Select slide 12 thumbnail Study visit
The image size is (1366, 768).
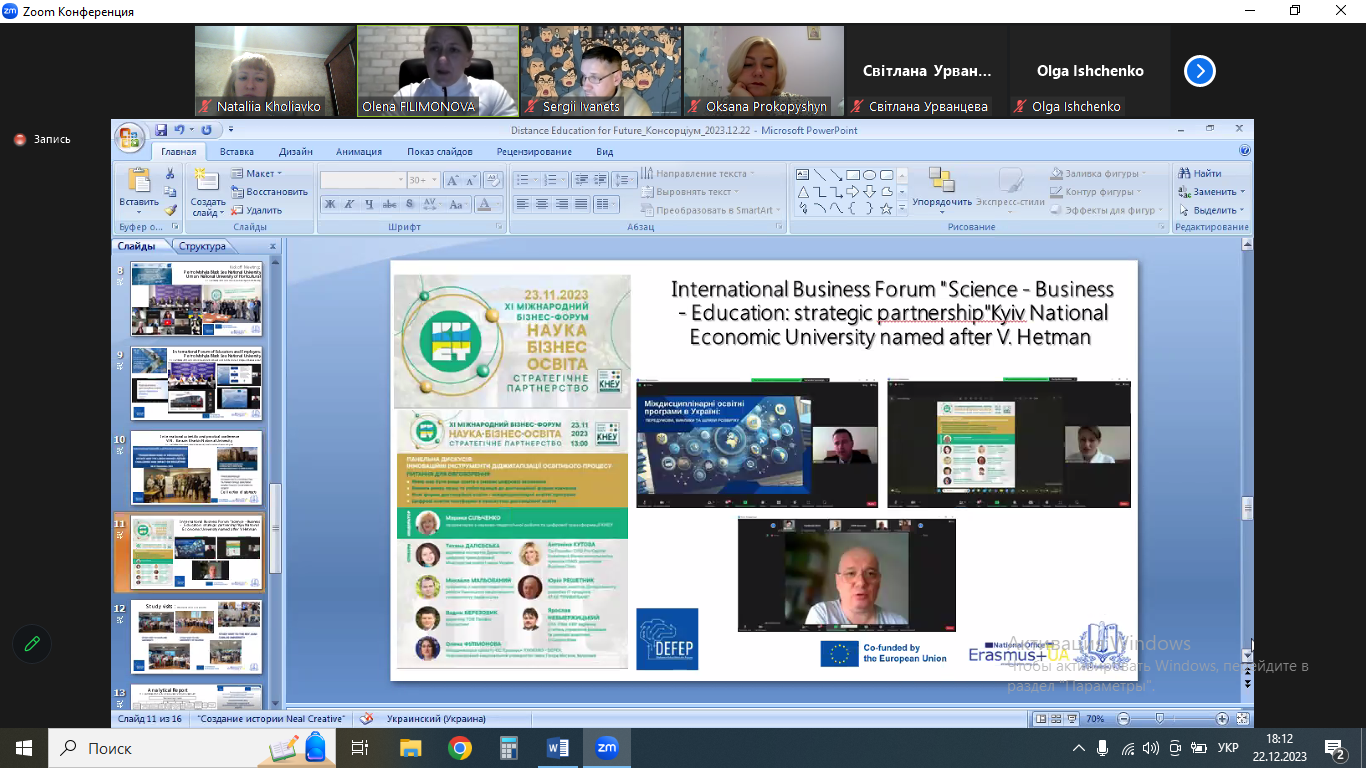pos(196,636)
